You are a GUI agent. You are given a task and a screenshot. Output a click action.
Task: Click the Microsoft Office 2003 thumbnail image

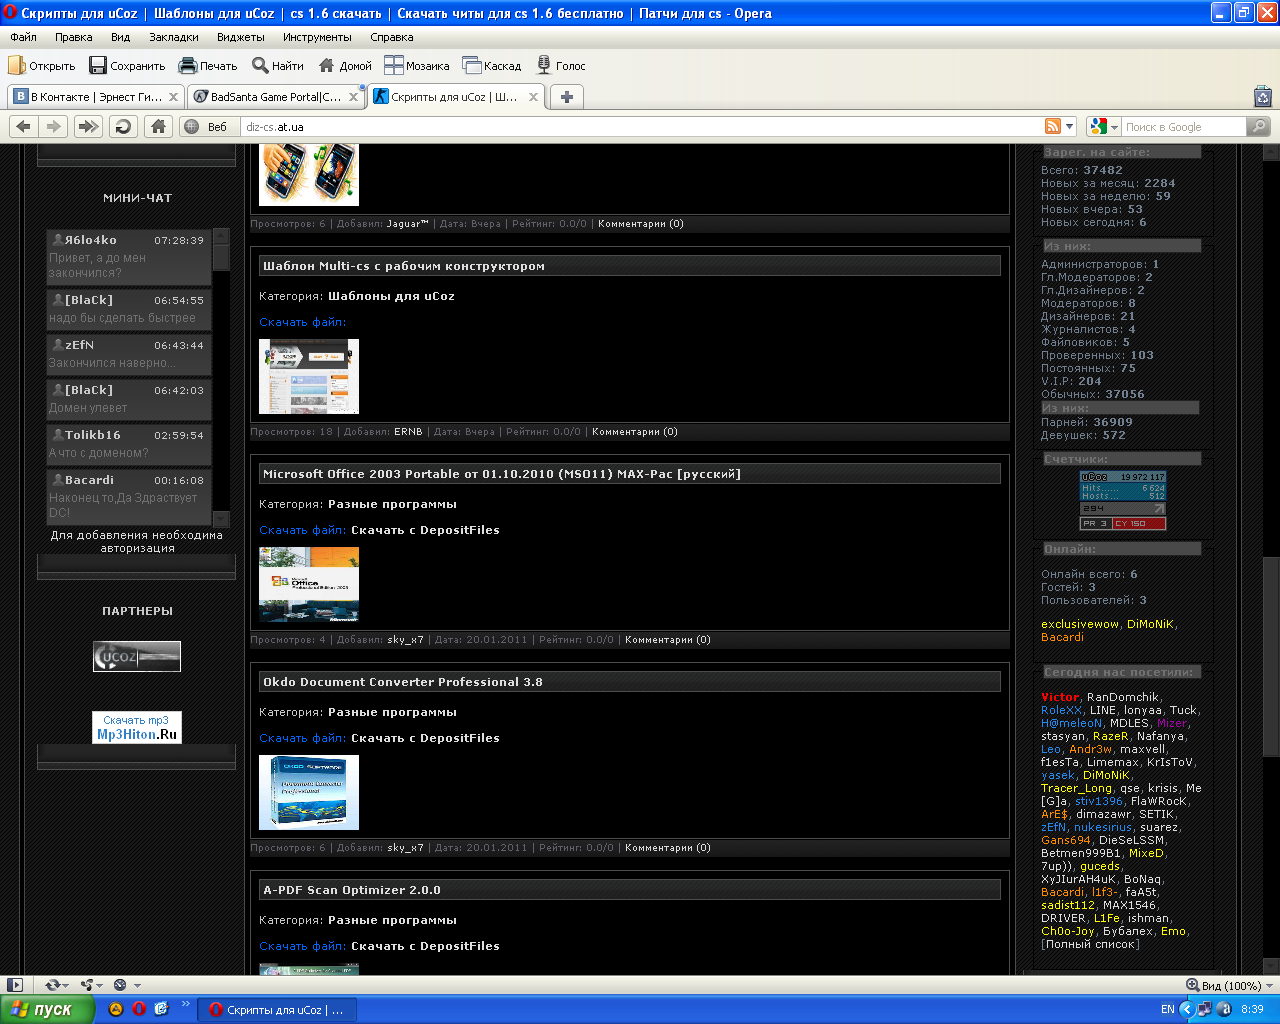tap(309, 585)
